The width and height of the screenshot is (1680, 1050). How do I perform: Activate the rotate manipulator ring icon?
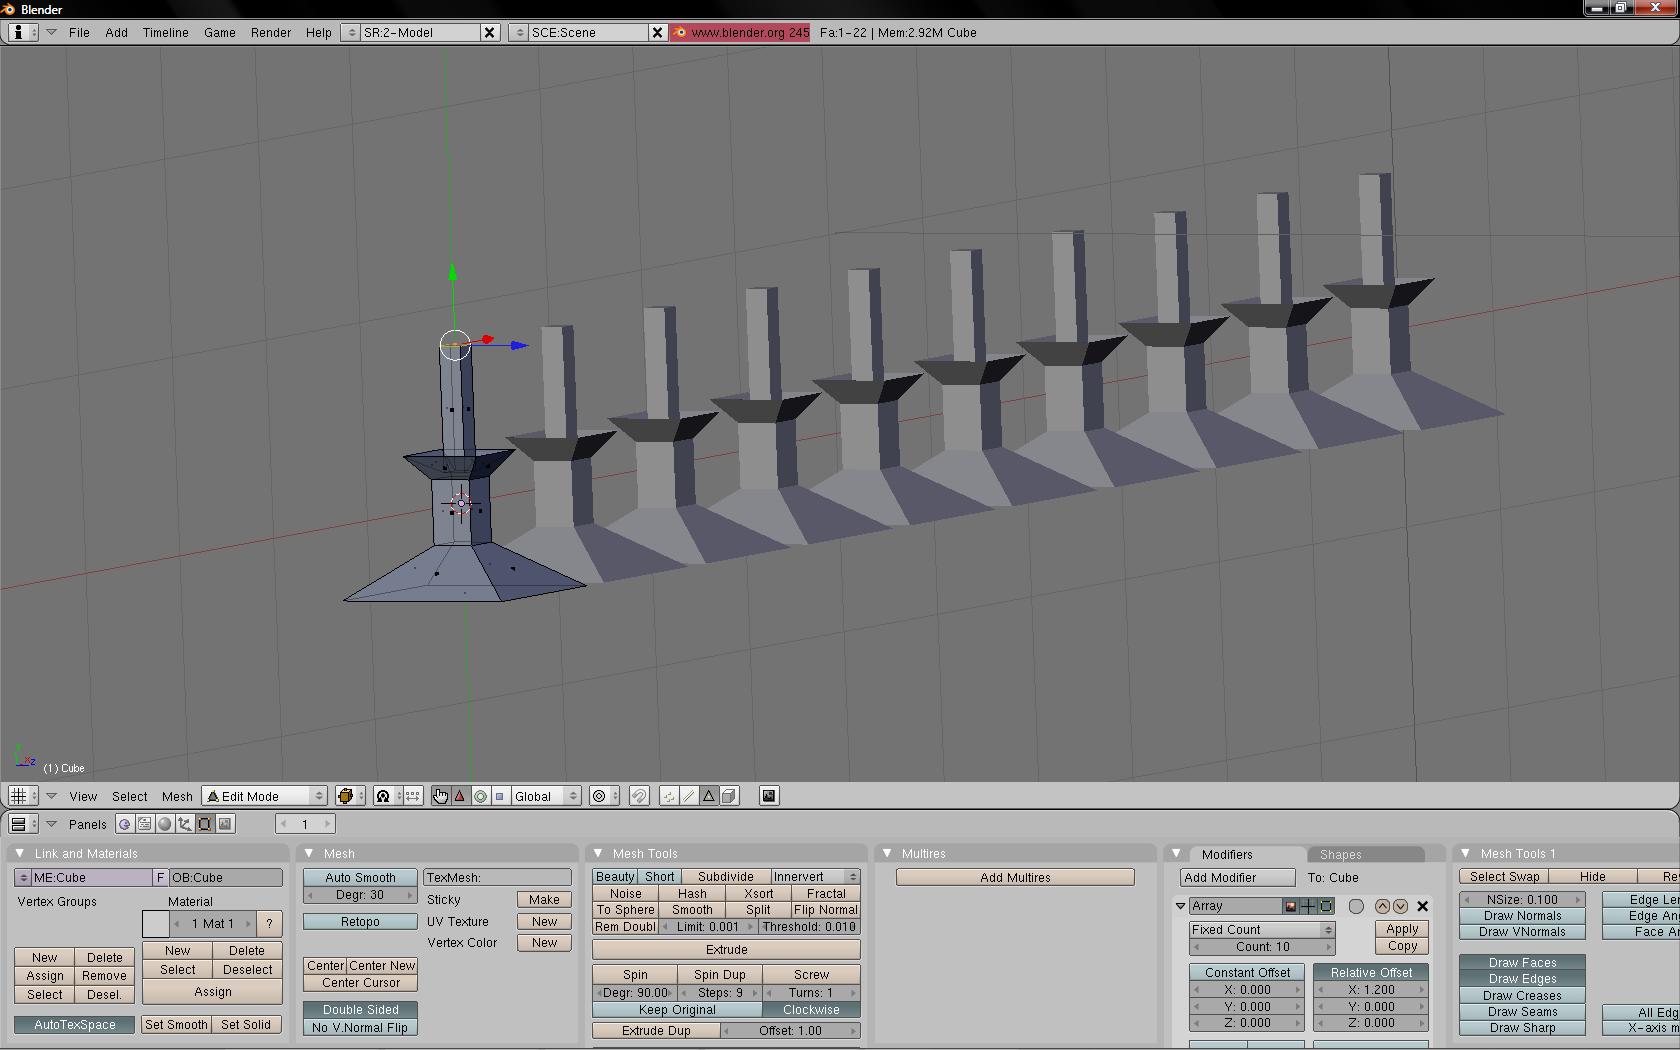480,796
